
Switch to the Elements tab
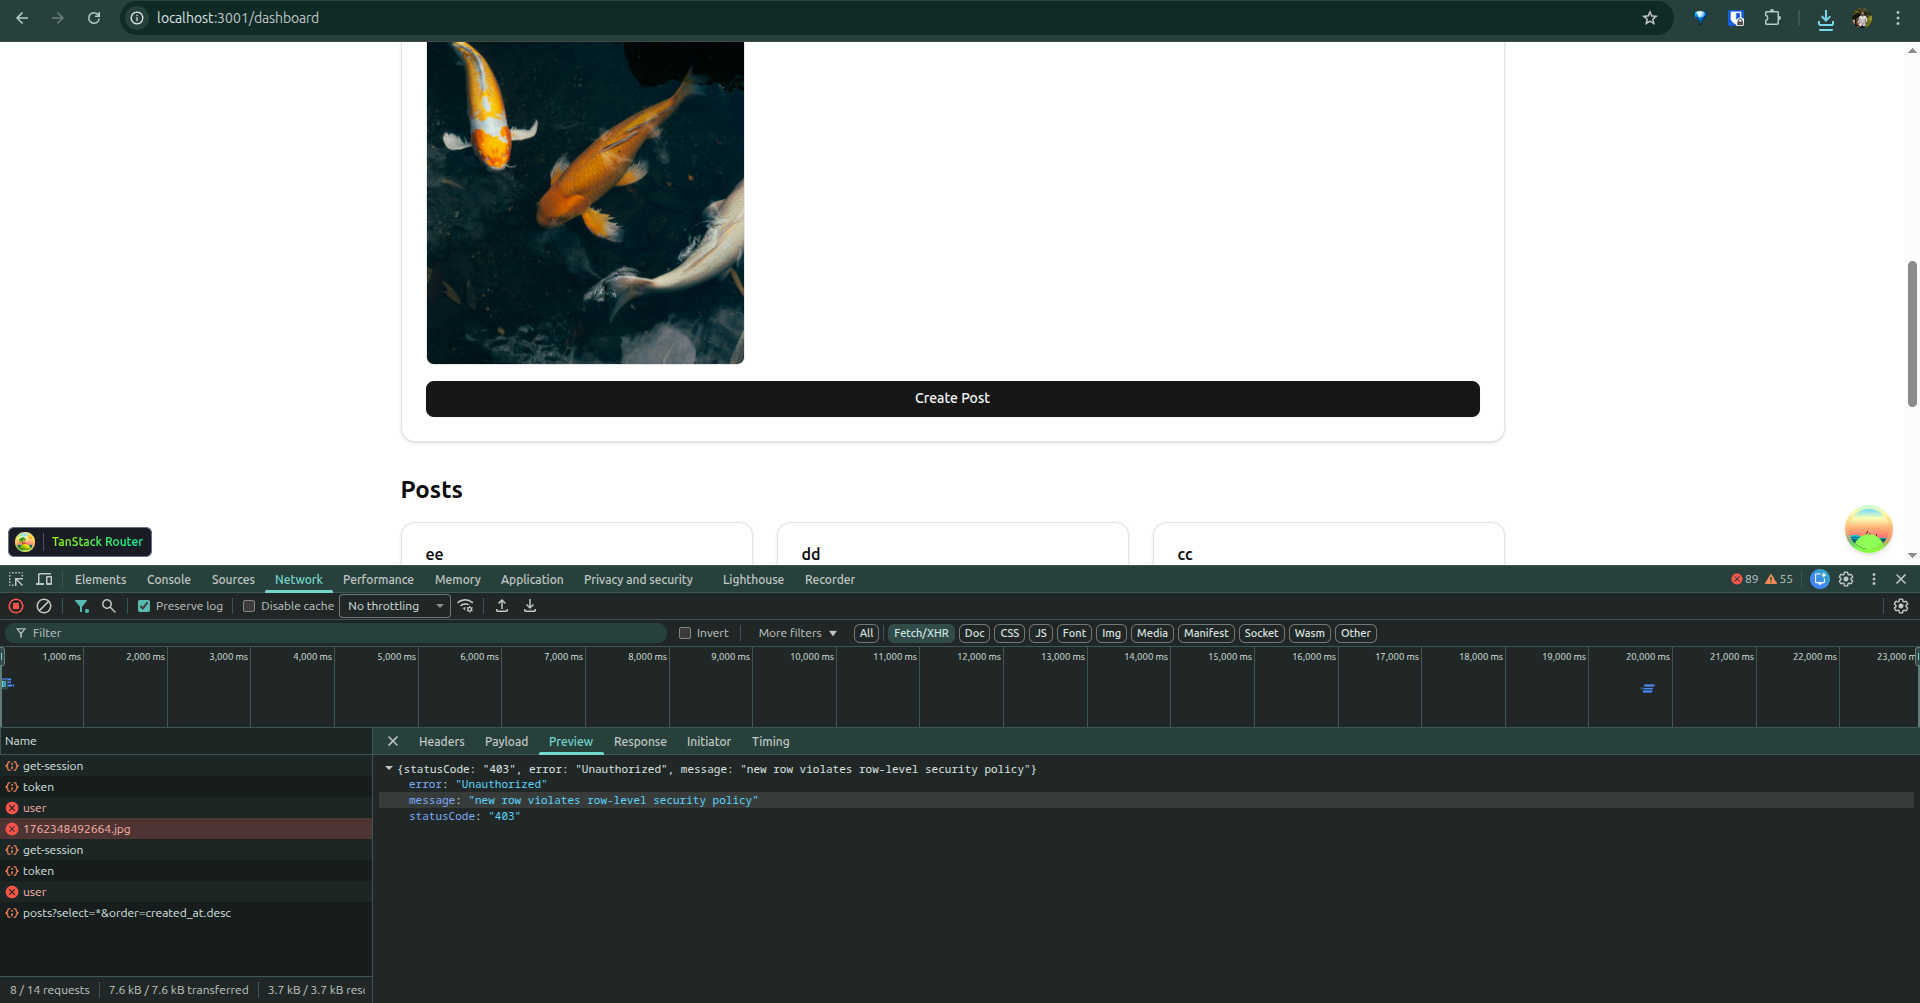coord(100,579)
